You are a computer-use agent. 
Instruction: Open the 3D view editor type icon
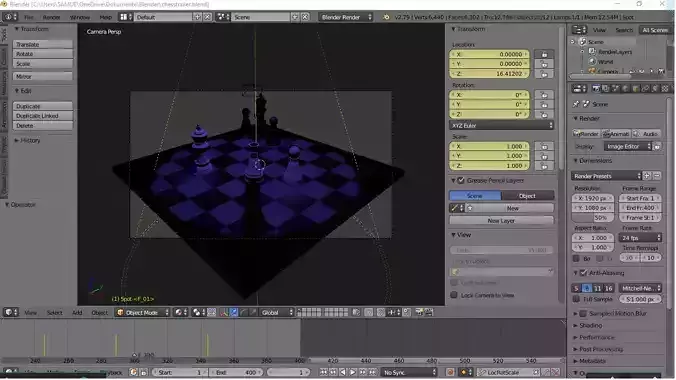tap(10, 313)
